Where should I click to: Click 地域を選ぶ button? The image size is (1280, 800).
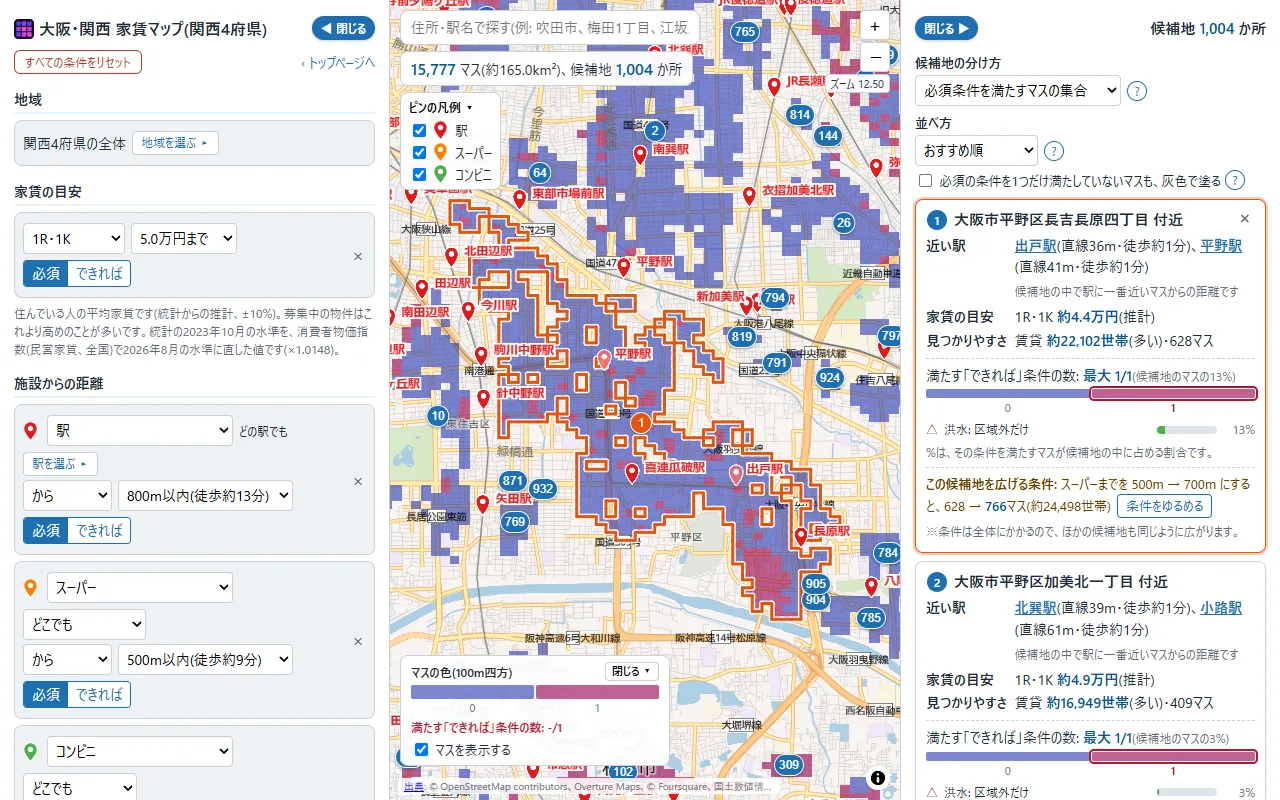pyautogui.click(x=175, y=143)
